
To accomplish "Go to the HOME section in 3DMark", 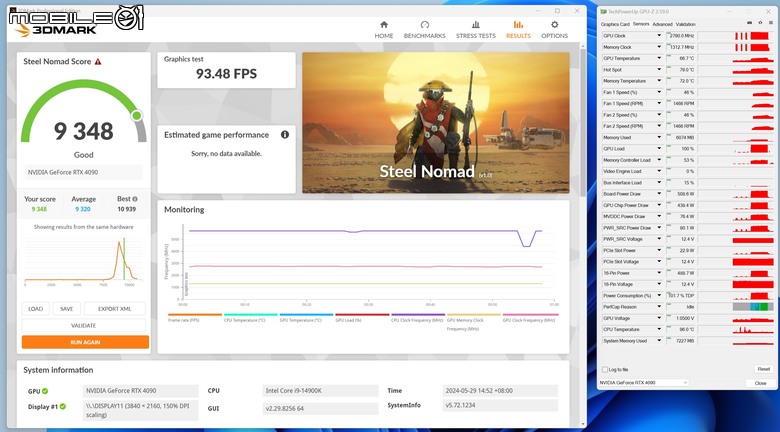I will (x=384, y=30).
